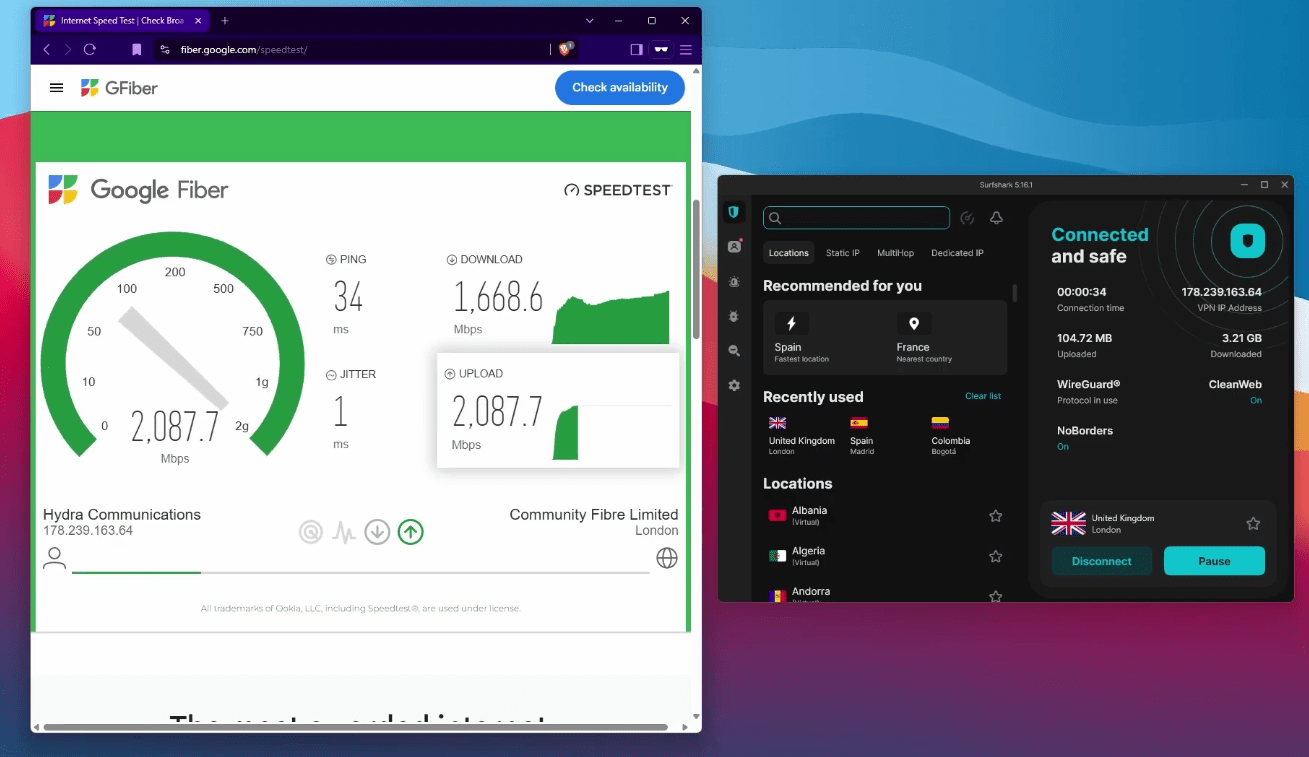Select the Static IP tab
Image resolution: width=1309 pixels, height=757 pixels.
tap(842, 253)
